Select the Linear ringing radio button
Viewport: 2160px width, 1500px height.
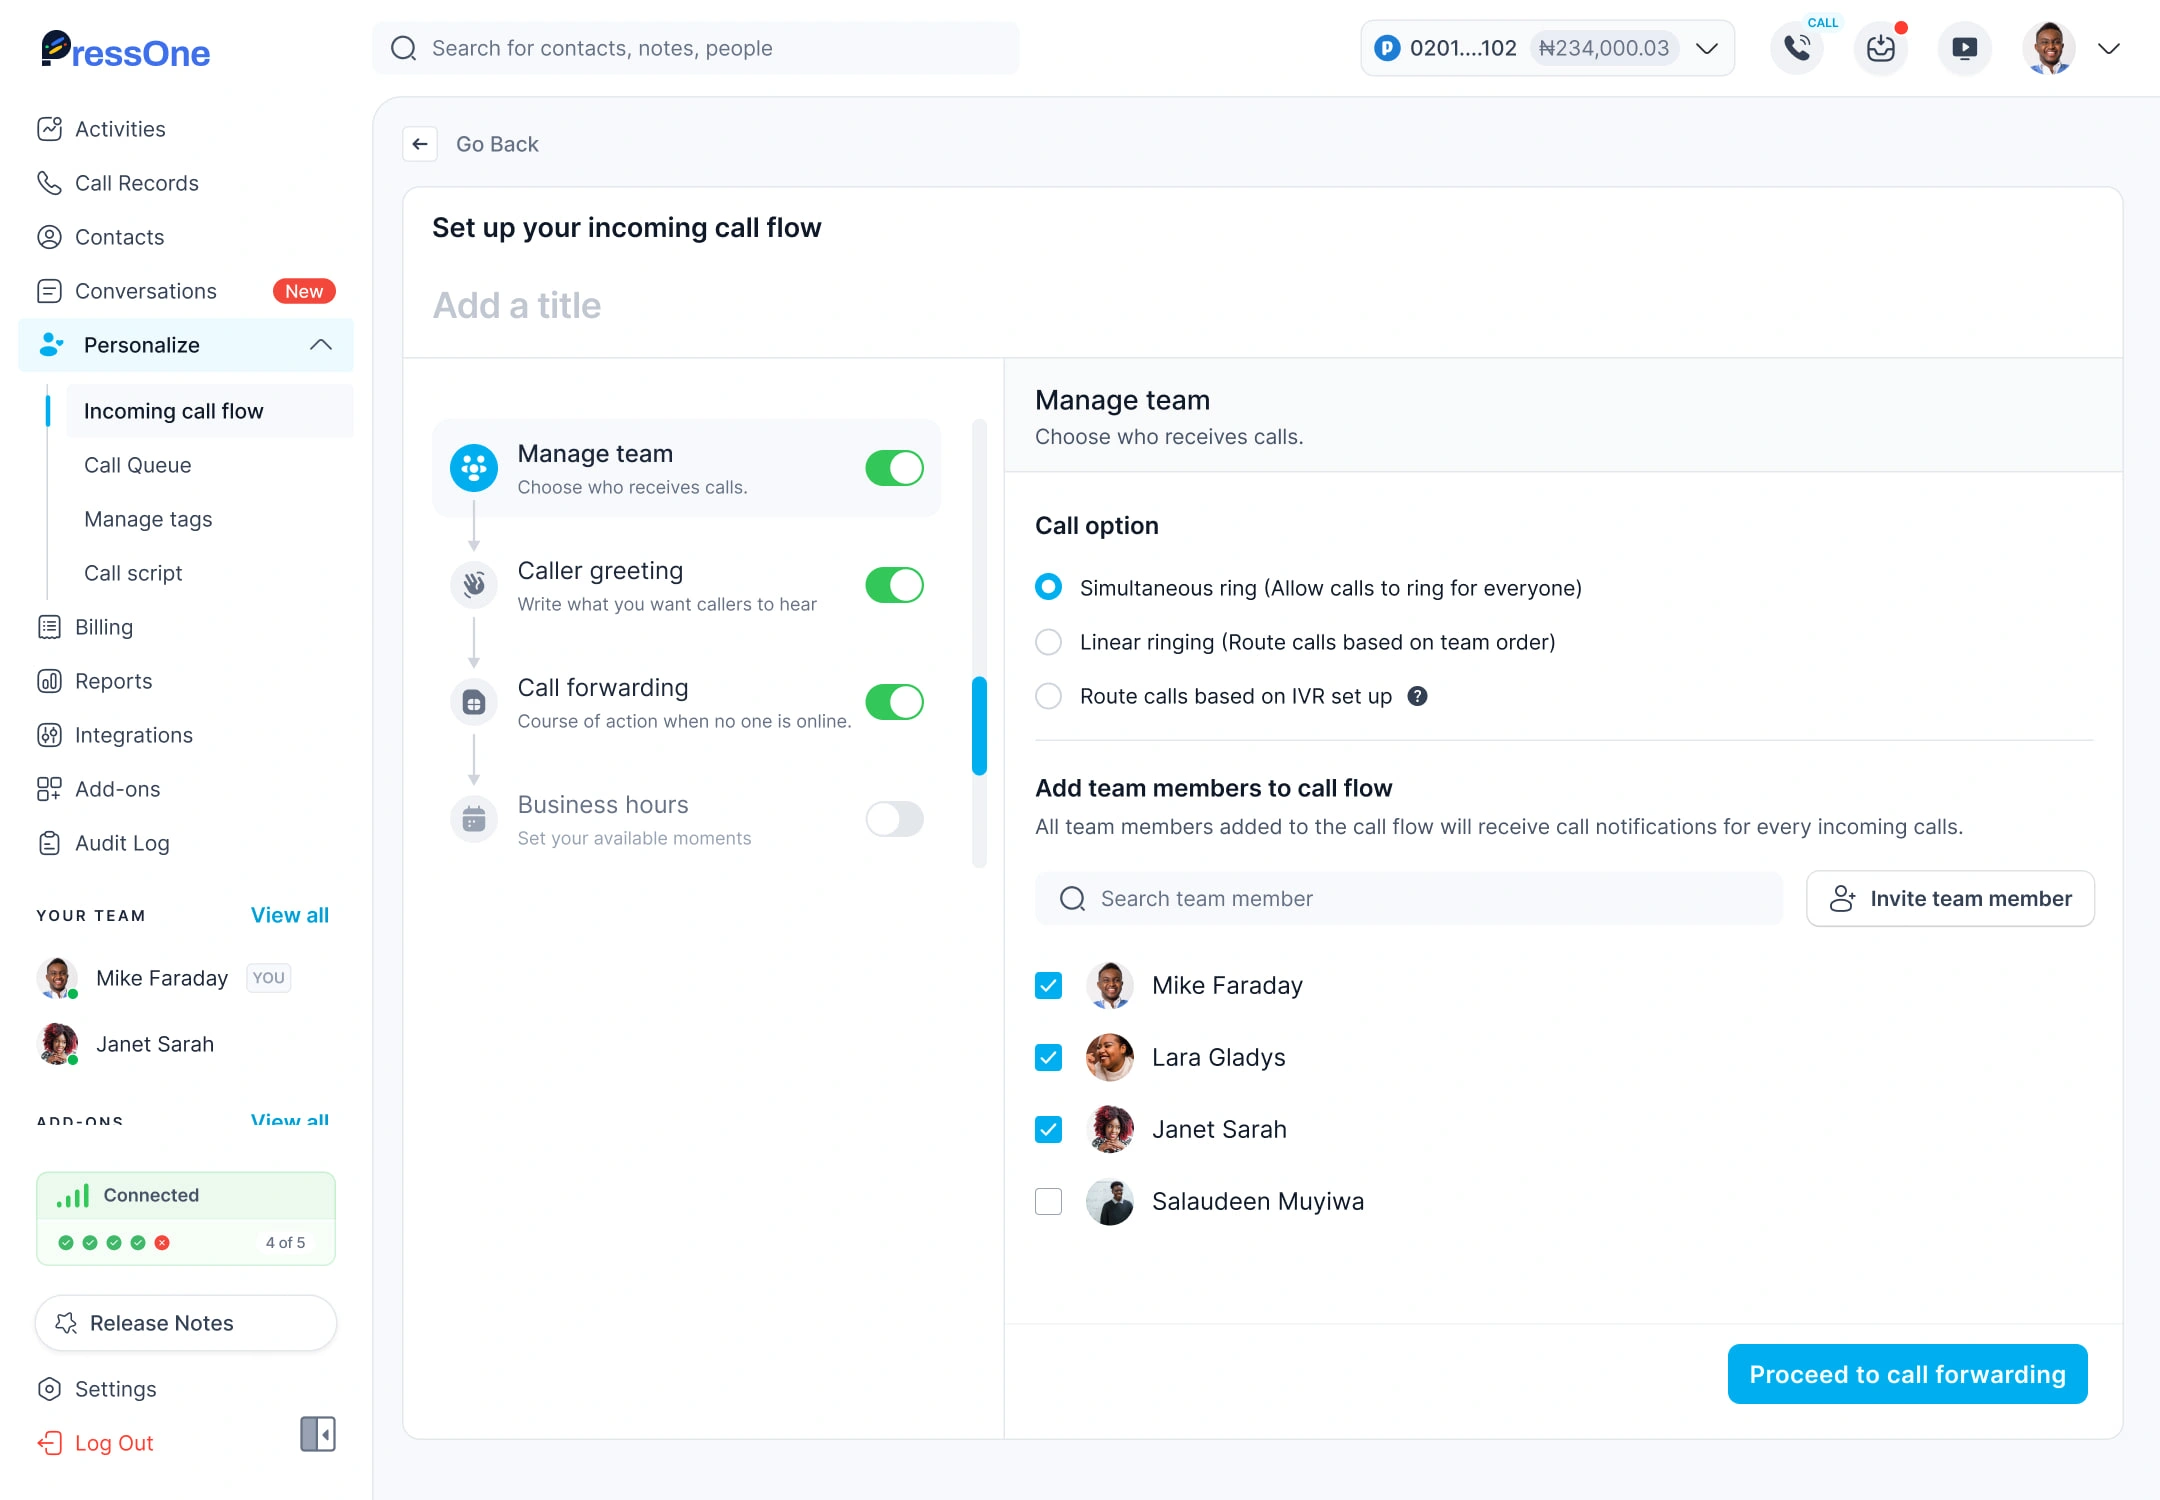[x=1048, y=642]
